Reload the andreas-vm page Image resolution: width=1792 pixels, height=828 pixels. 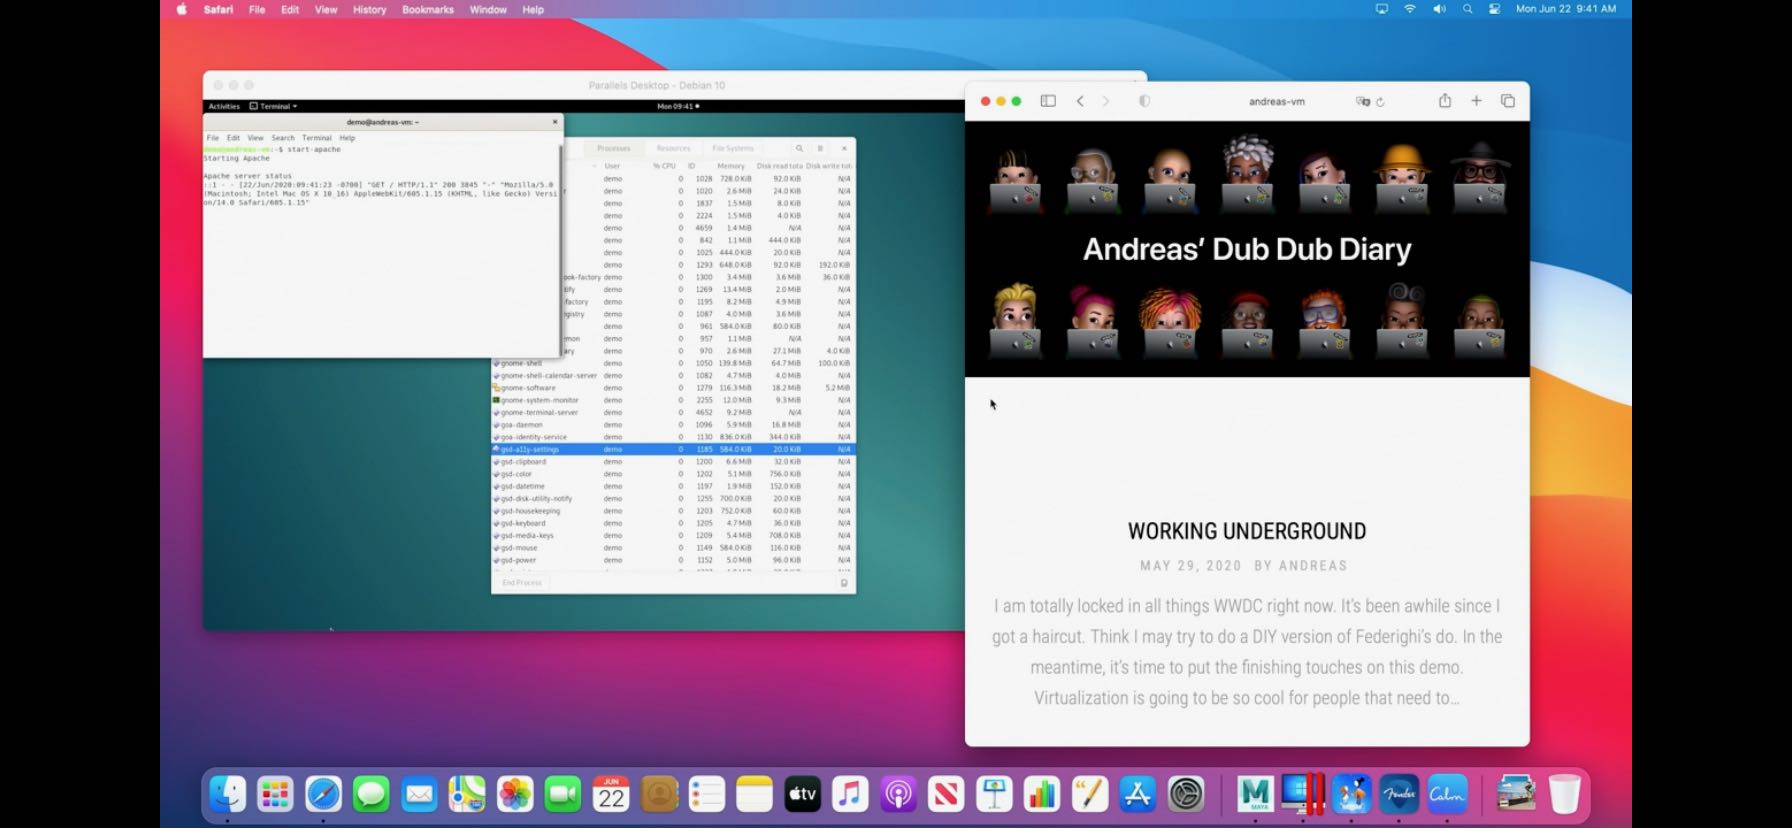coord(1381,102)
